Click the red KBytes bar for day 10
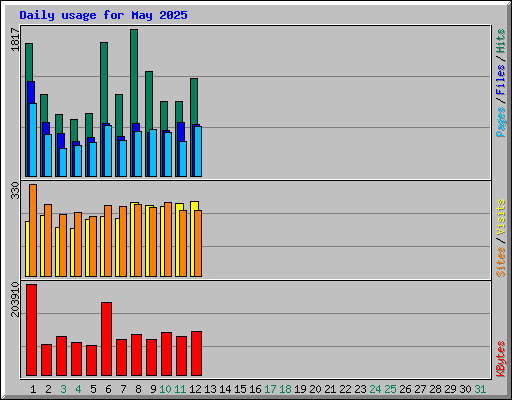 coord(167,354)
